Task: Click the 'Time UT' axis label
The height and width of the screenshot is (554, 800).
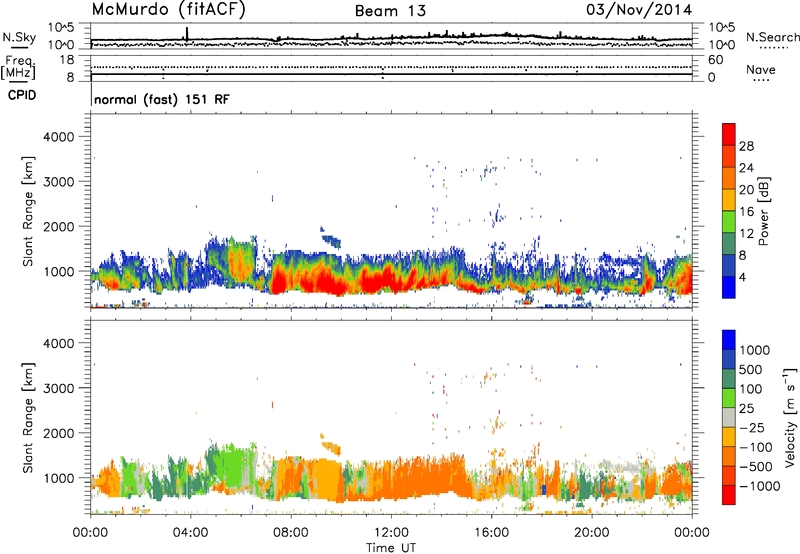Action: [391, 547]
